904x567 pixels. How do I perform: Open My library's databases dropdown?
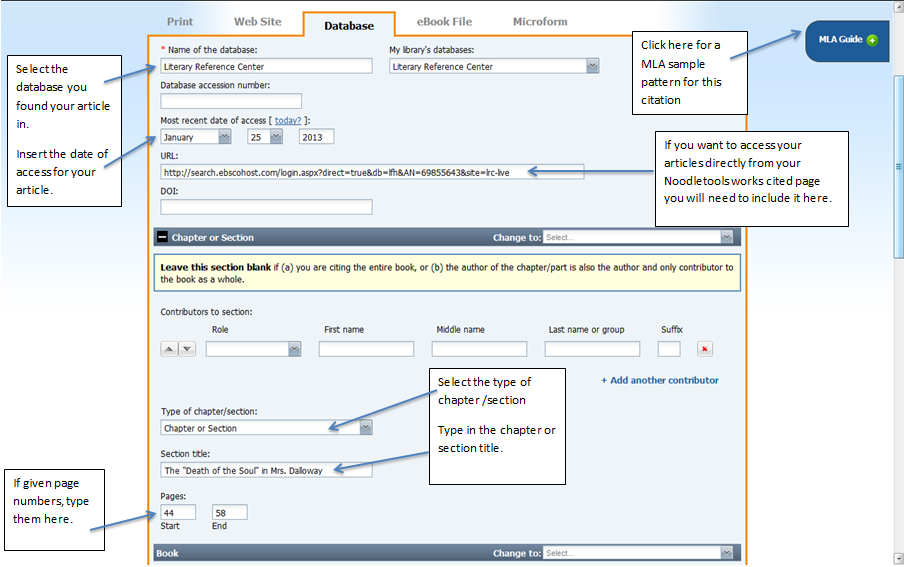click(x=592, y=67)
